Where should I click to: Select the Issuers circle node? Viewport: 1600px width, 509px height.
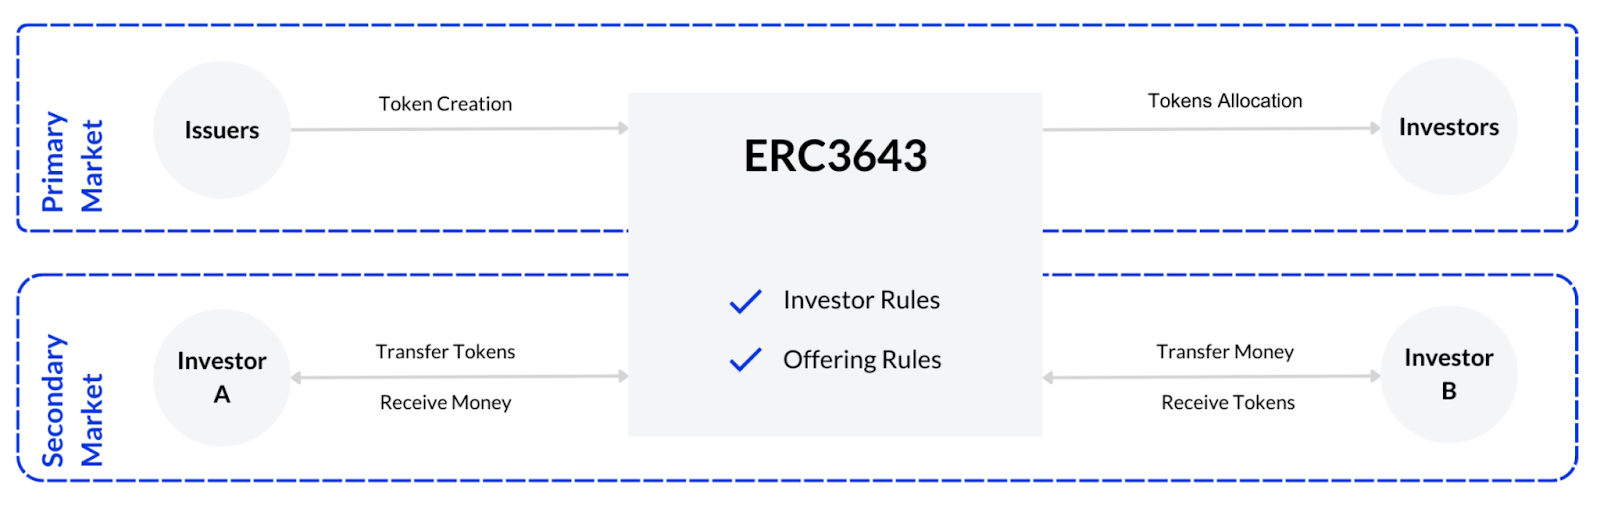tap(222, 130)
